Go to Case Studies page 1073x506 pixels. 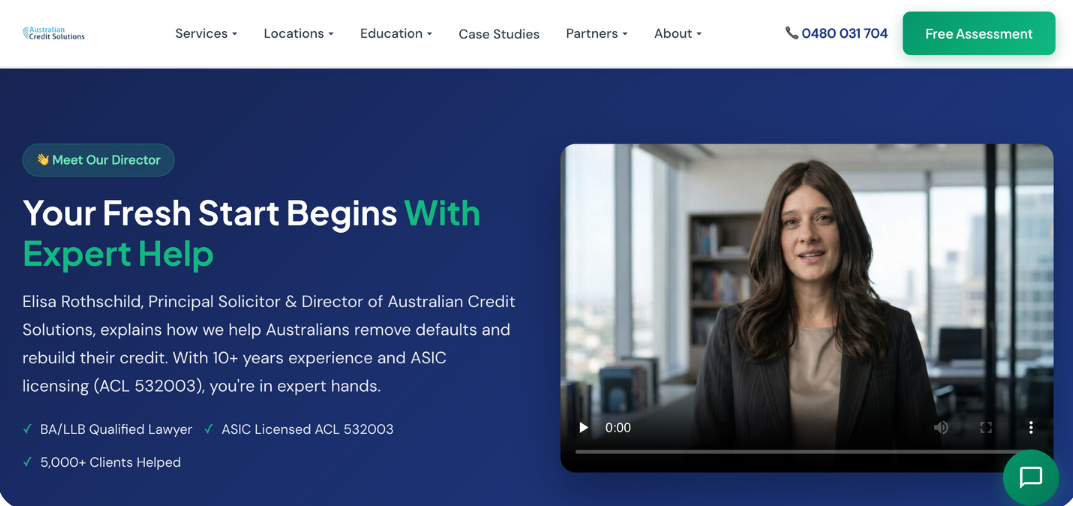coord(499,34)
